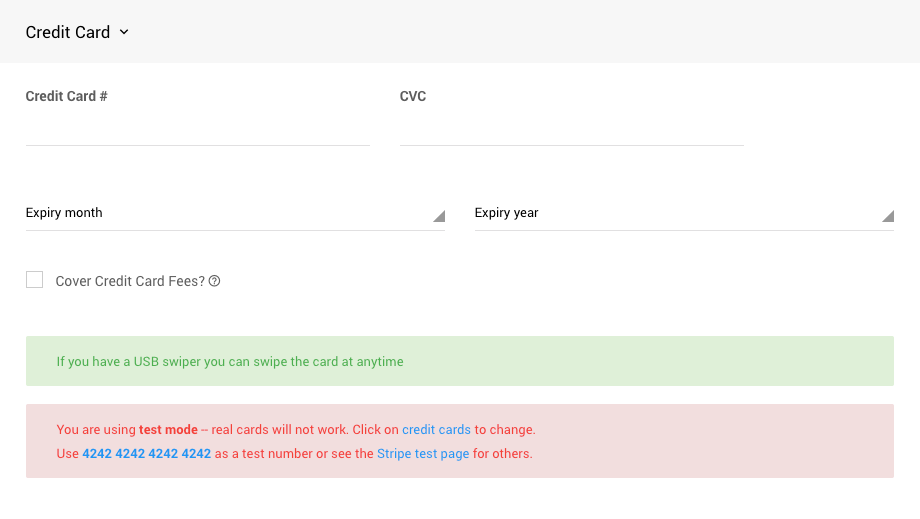The height and width of the screenshot is (519, 920).
Task: Click the 'CVC' field label
Action: pyautogui.click(x=413, y=97)
